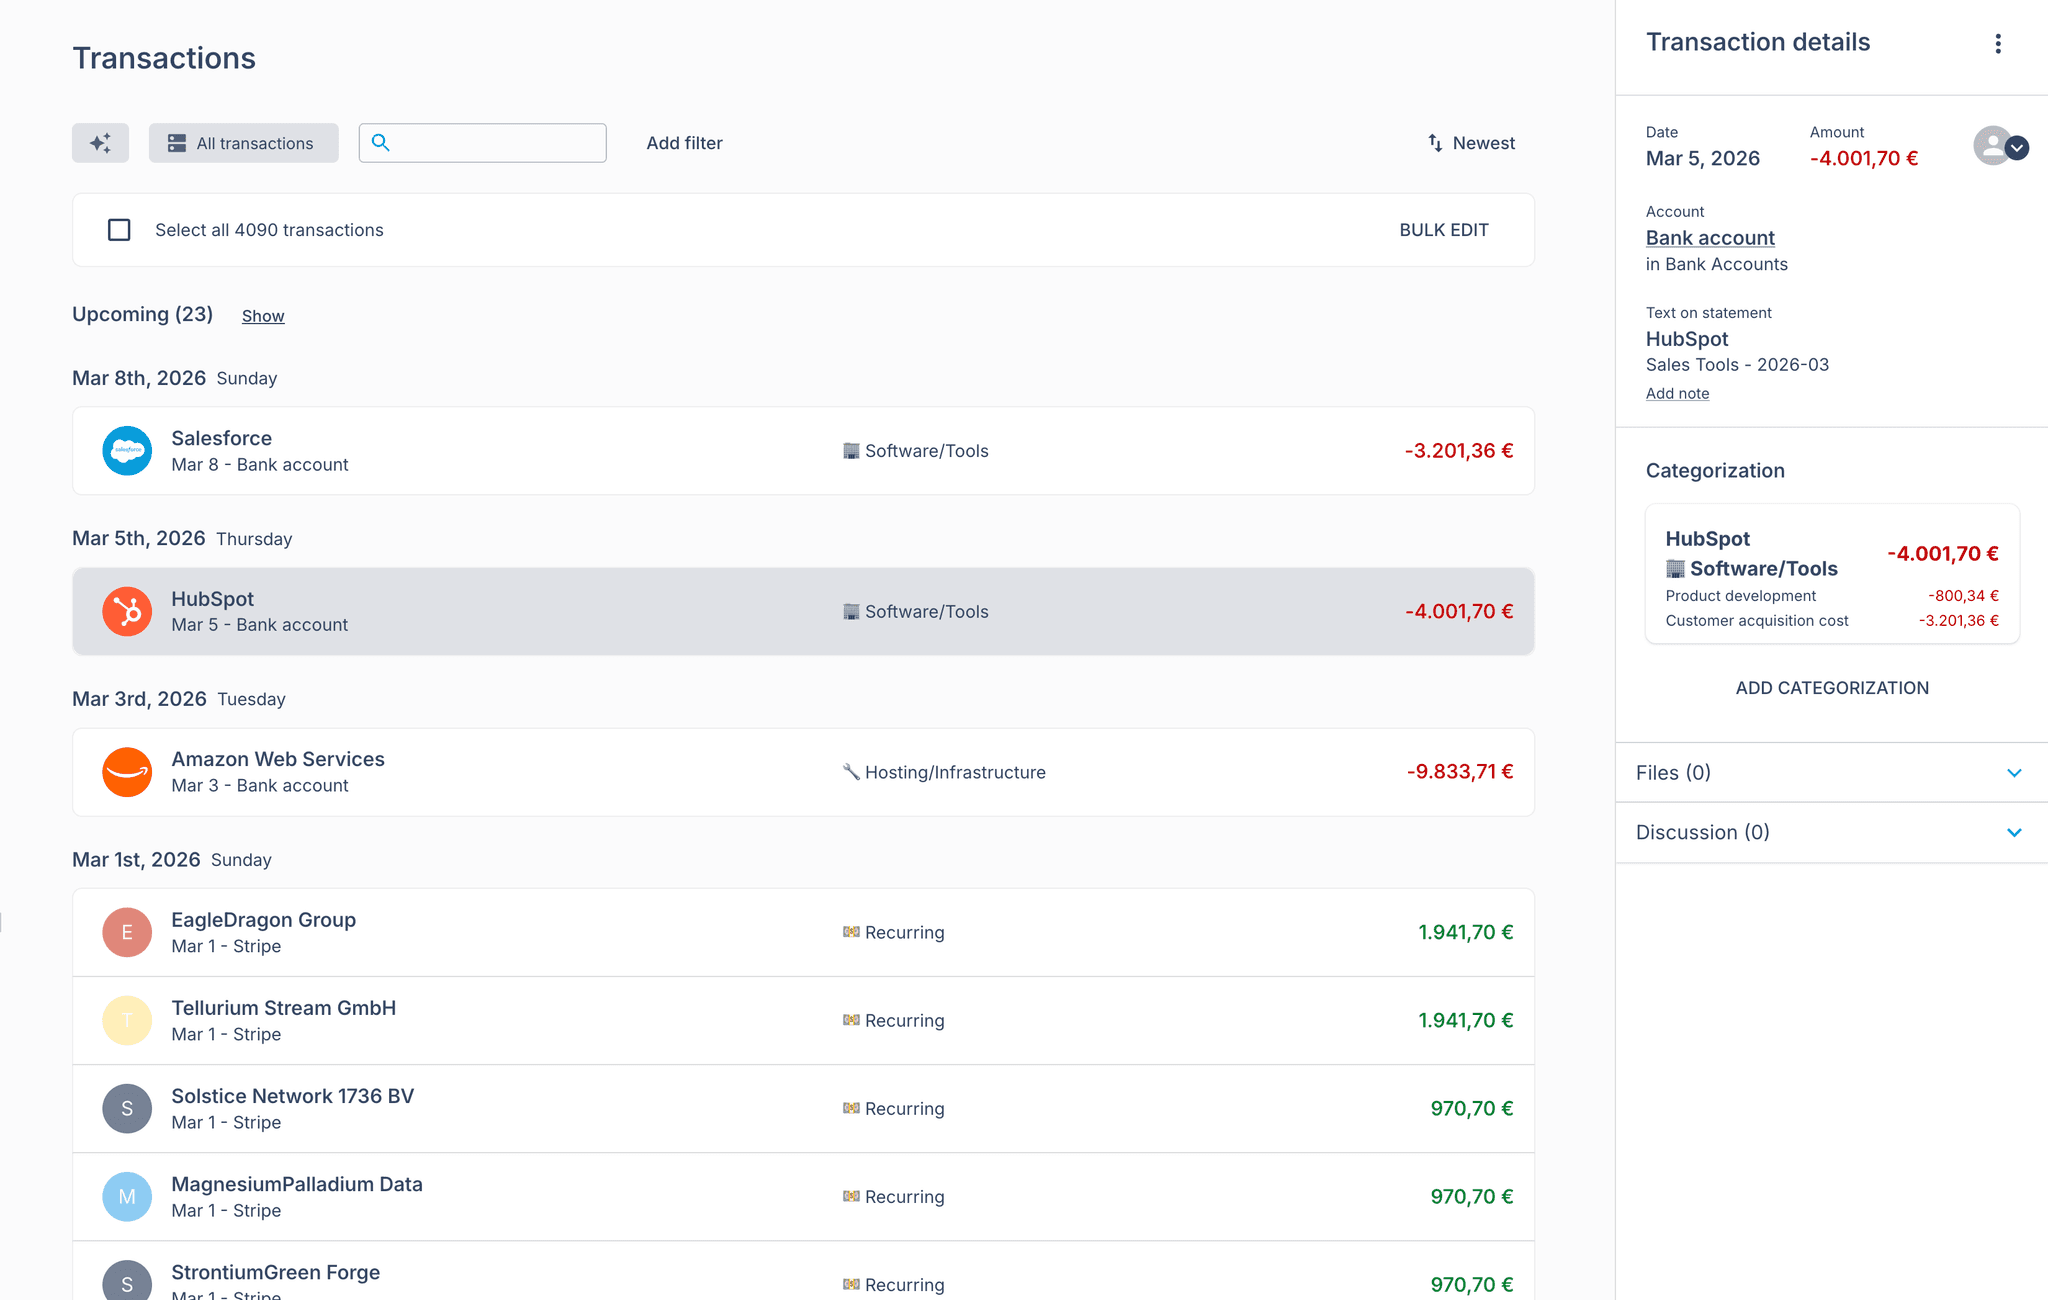
Task: Click the AI sparkle button
Action: 100,143
